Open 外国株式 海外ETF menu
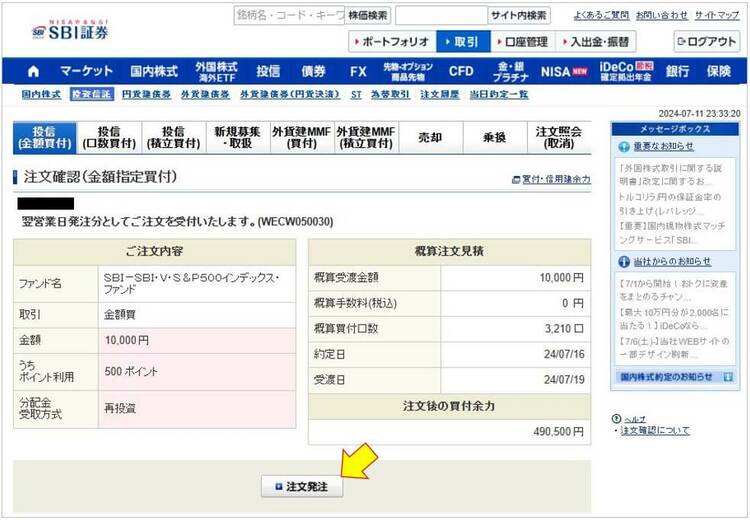750x520 pixels. 216,71
